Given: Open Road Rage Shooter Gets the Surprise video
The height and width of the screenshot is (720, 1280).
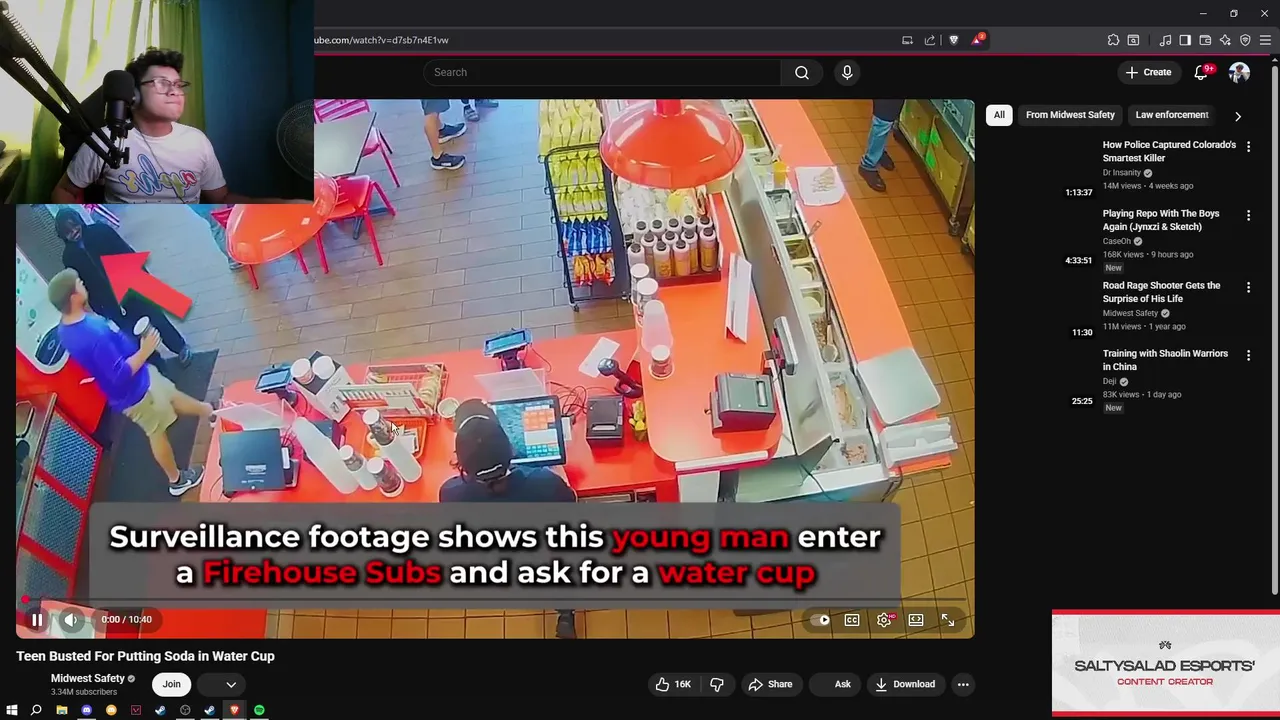Looking at the screenshot, I should (1161, 292).
